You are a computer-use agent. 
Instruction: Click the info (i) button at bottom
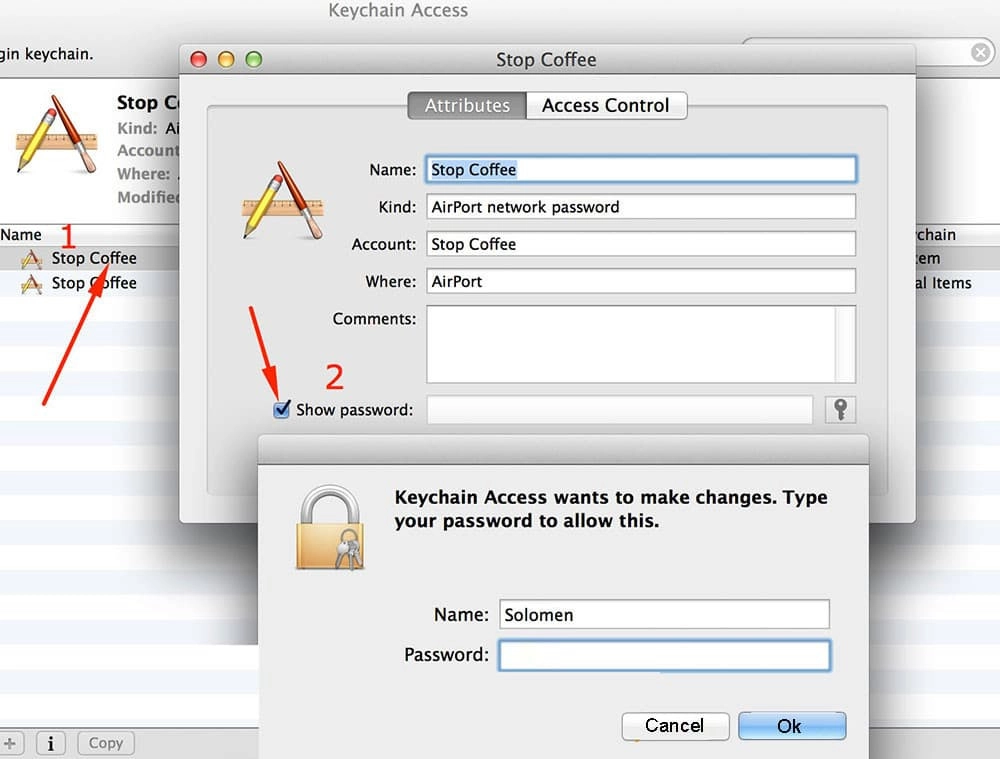50,743
